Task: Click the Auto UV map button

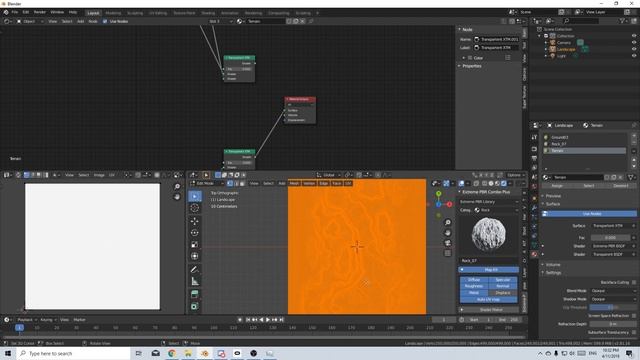Action: [489, 300]
